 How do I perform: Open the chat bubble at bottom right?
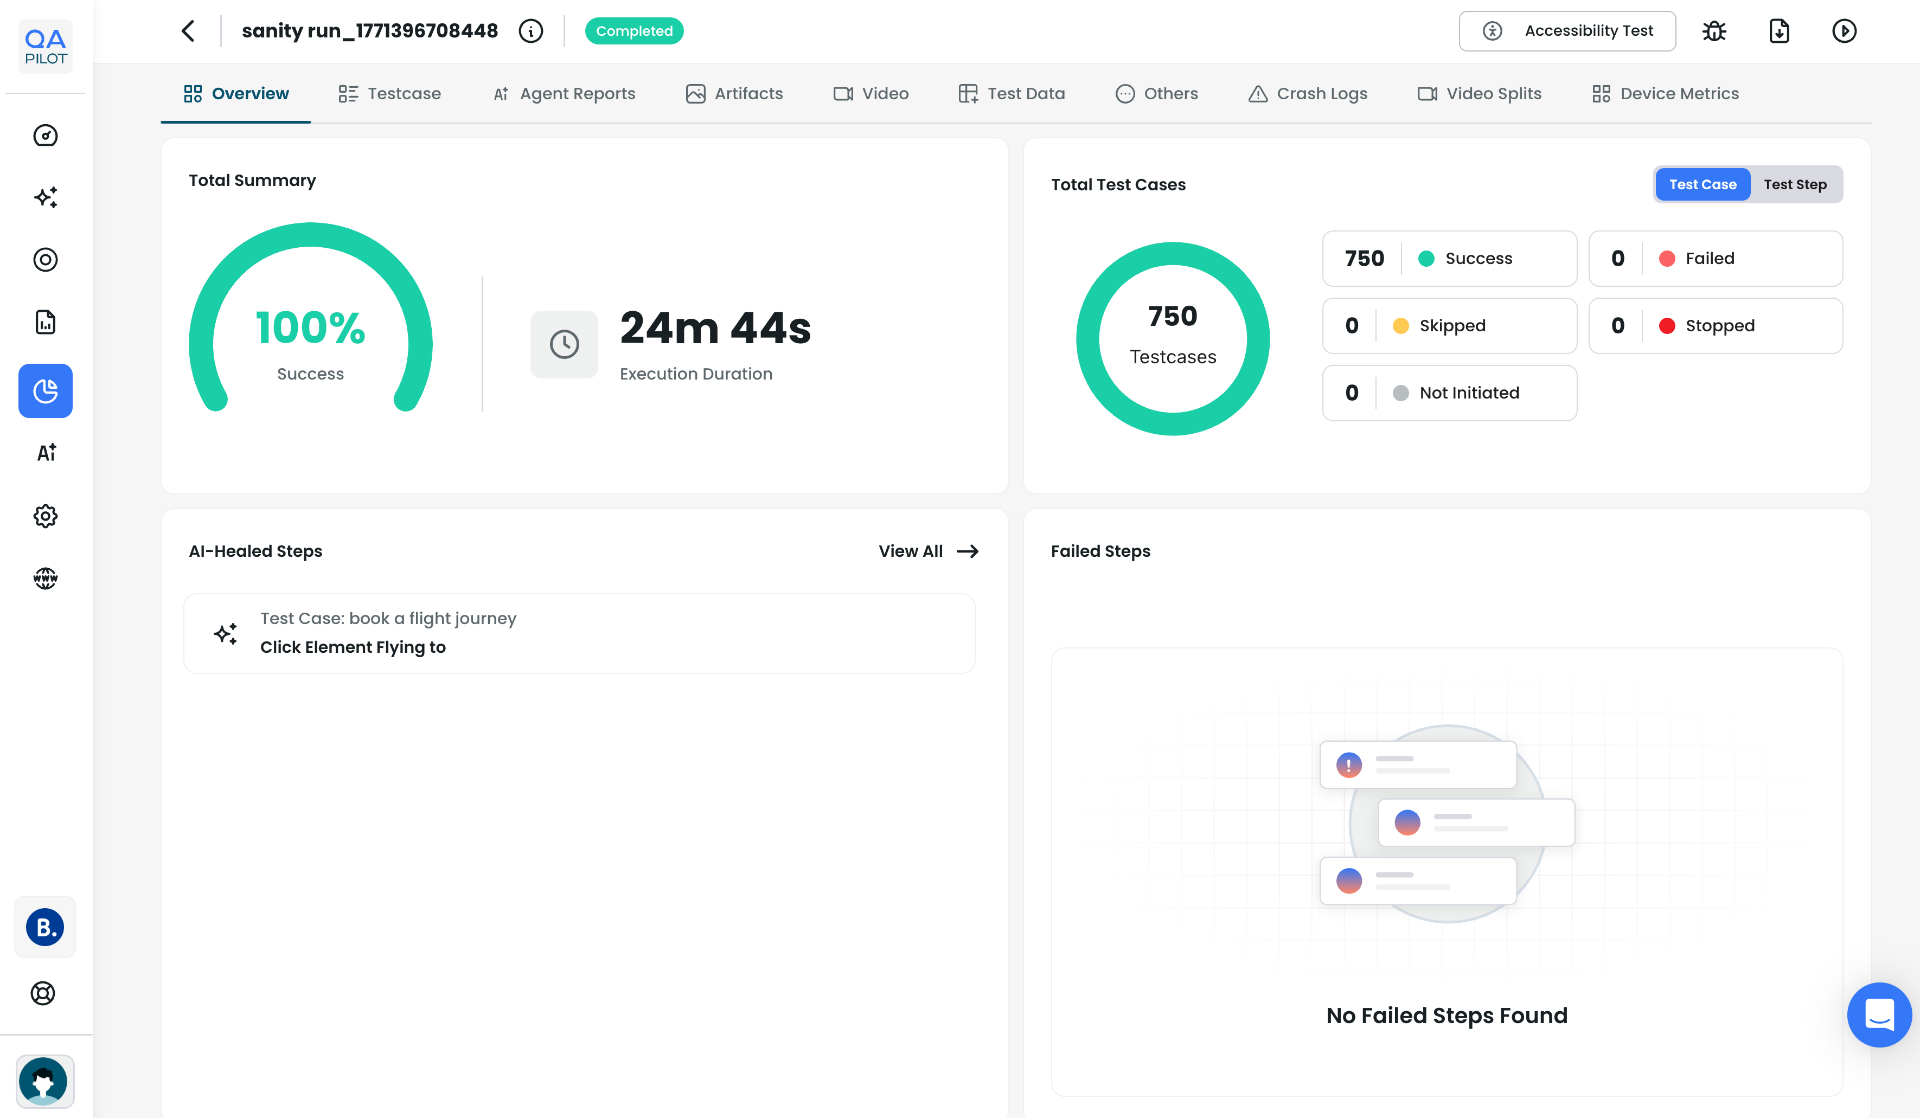coord(1879,1015)
